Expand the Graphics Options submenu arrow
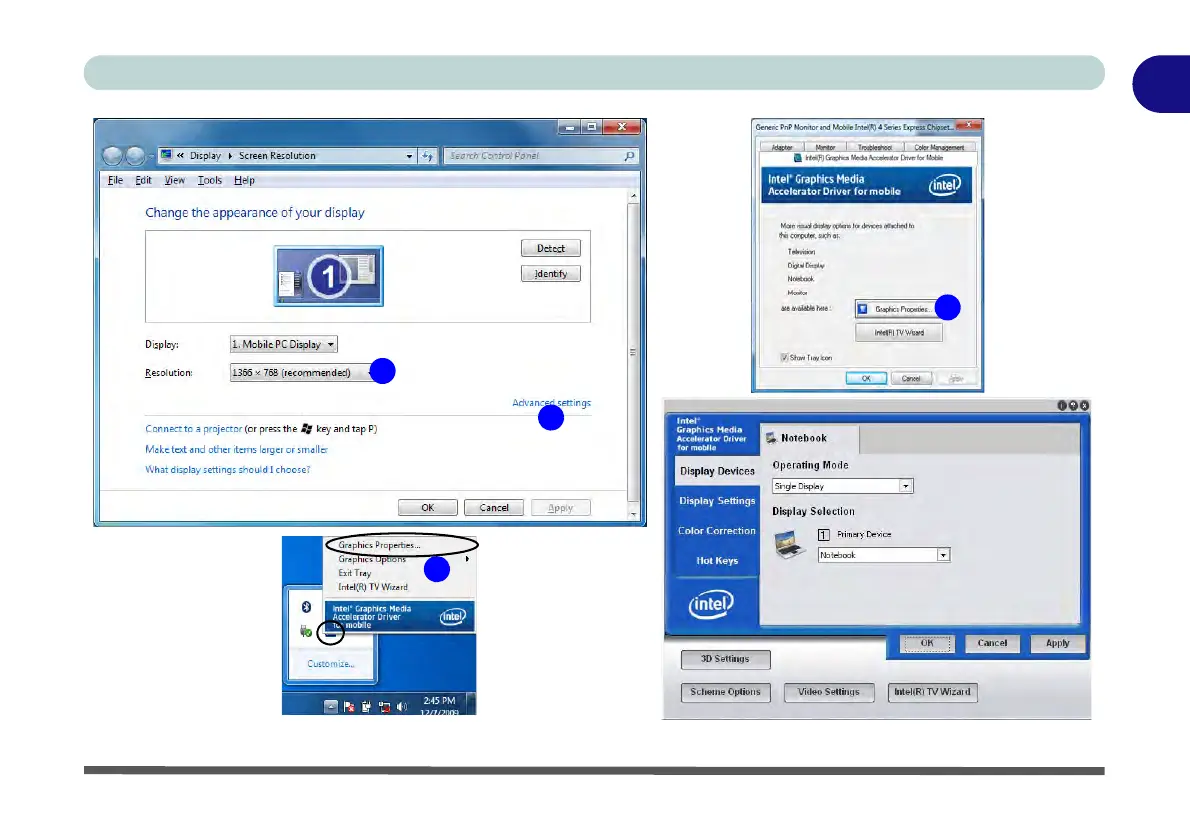Image resolution: width=1190 pixels, height=838 pixels. coord(467,559)
